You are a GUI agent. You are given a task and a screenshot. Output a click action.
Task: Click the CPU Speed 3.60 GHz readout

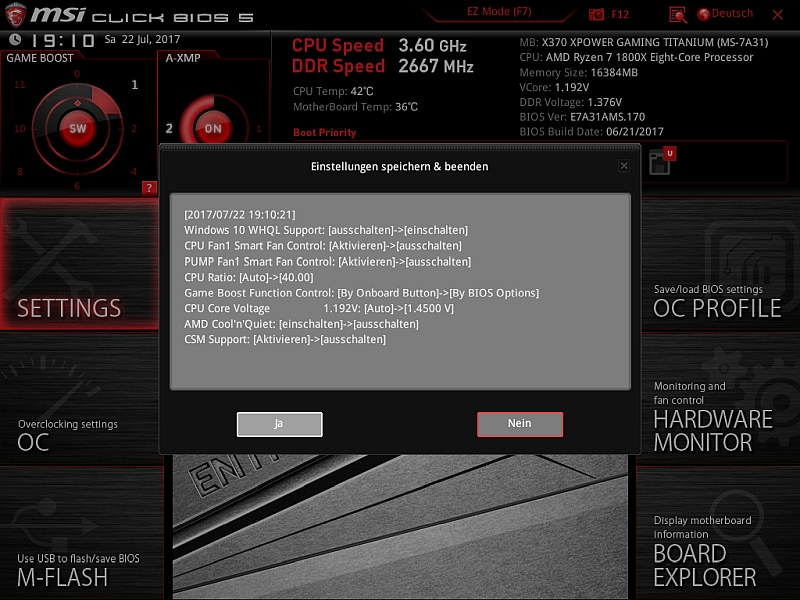tap(379, 45)
